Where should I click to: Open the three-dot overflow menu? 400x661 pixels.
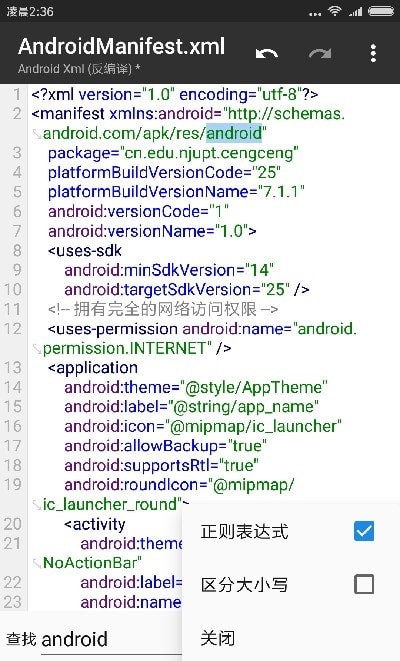coord(373,54)
